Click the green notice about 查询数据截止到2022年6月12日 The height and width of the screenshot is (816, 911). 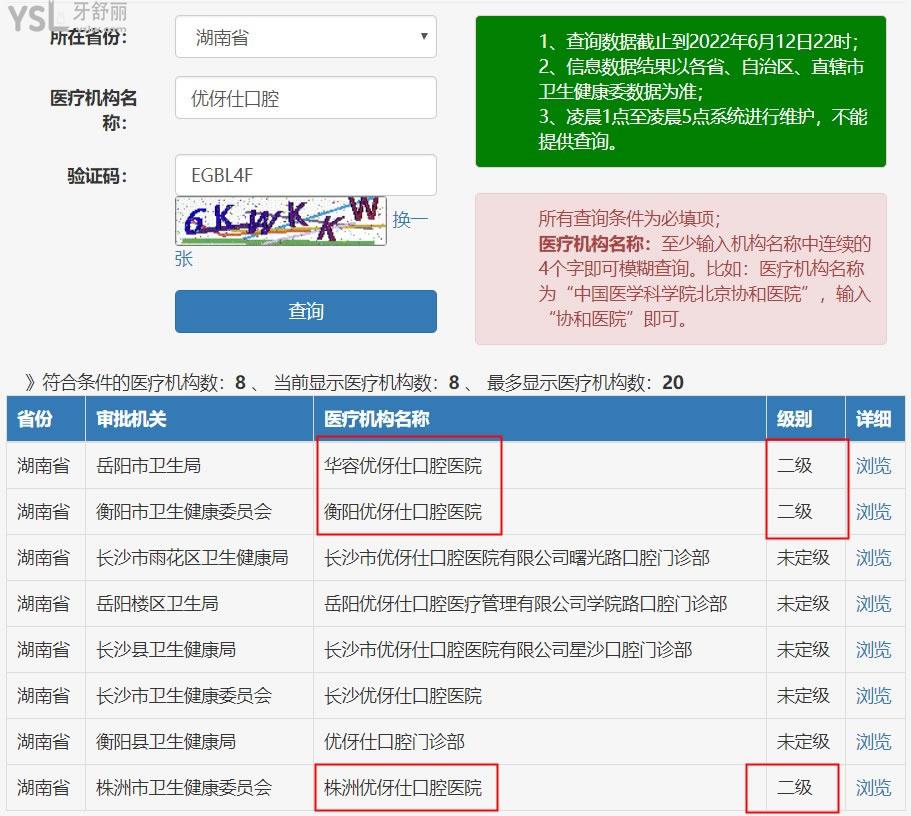pos(681,91)
